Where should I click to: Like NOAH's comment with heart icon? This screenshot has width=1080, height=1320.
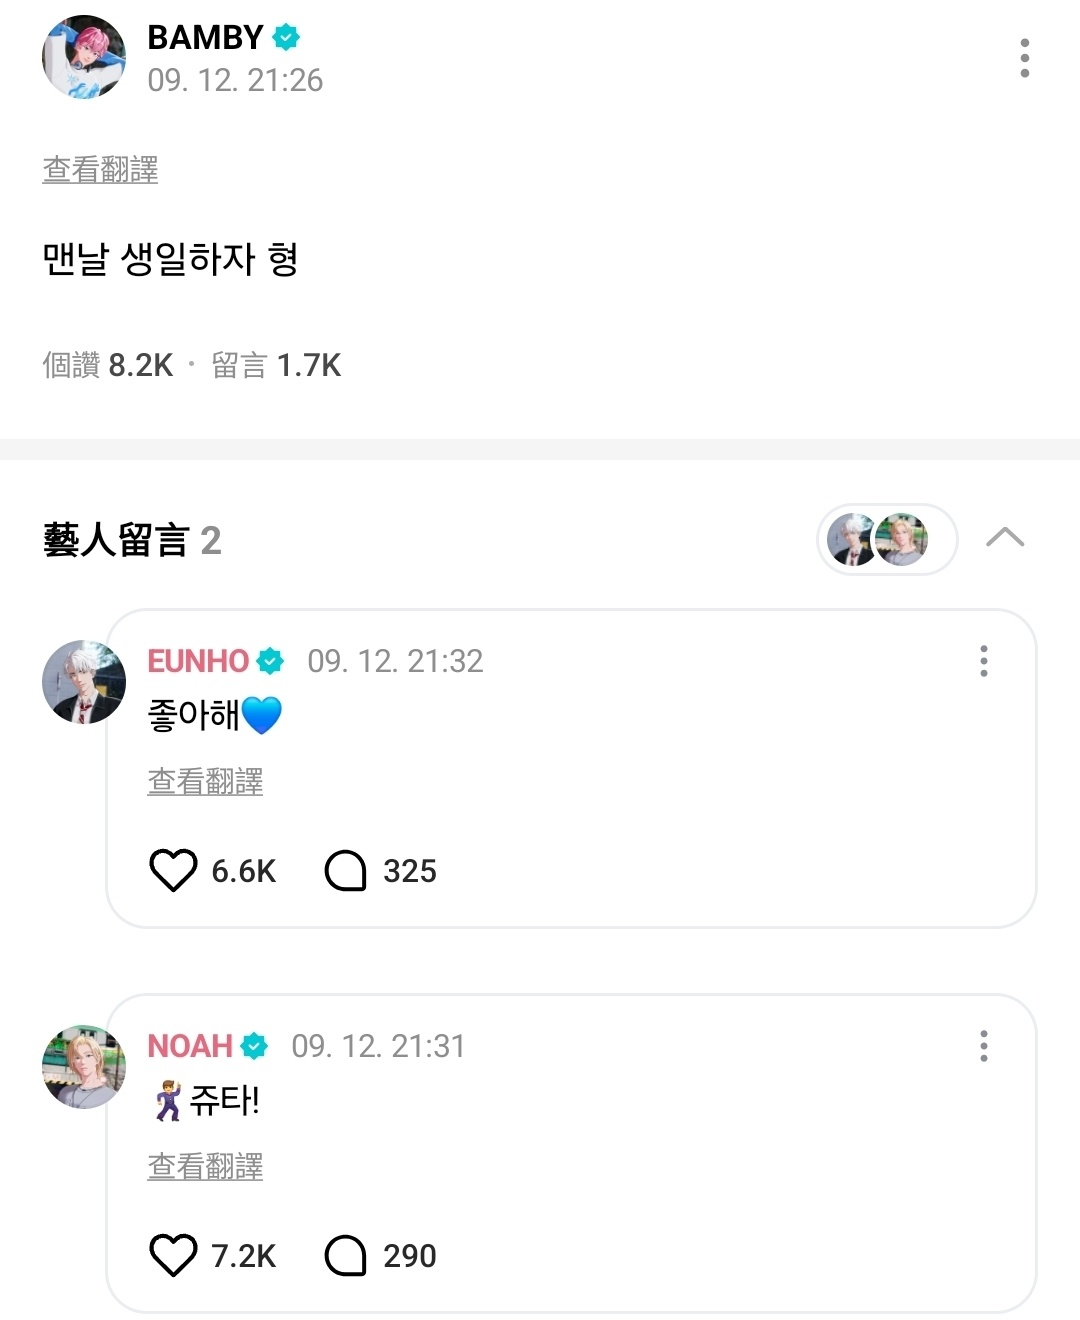pyautogui.click(x=173, y=1255)
